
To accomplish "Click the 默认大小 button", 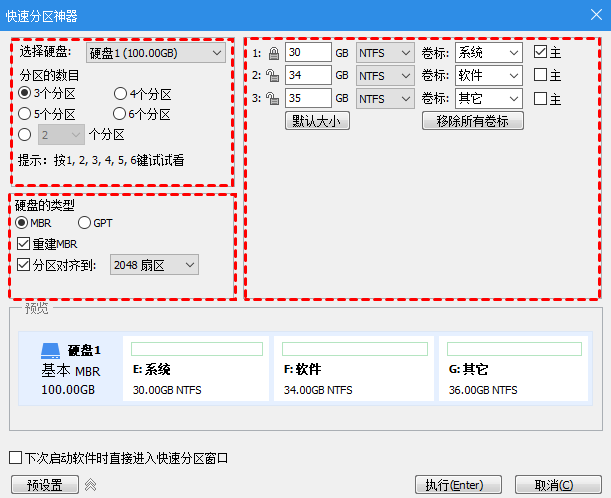I will [x=317, y=121].
